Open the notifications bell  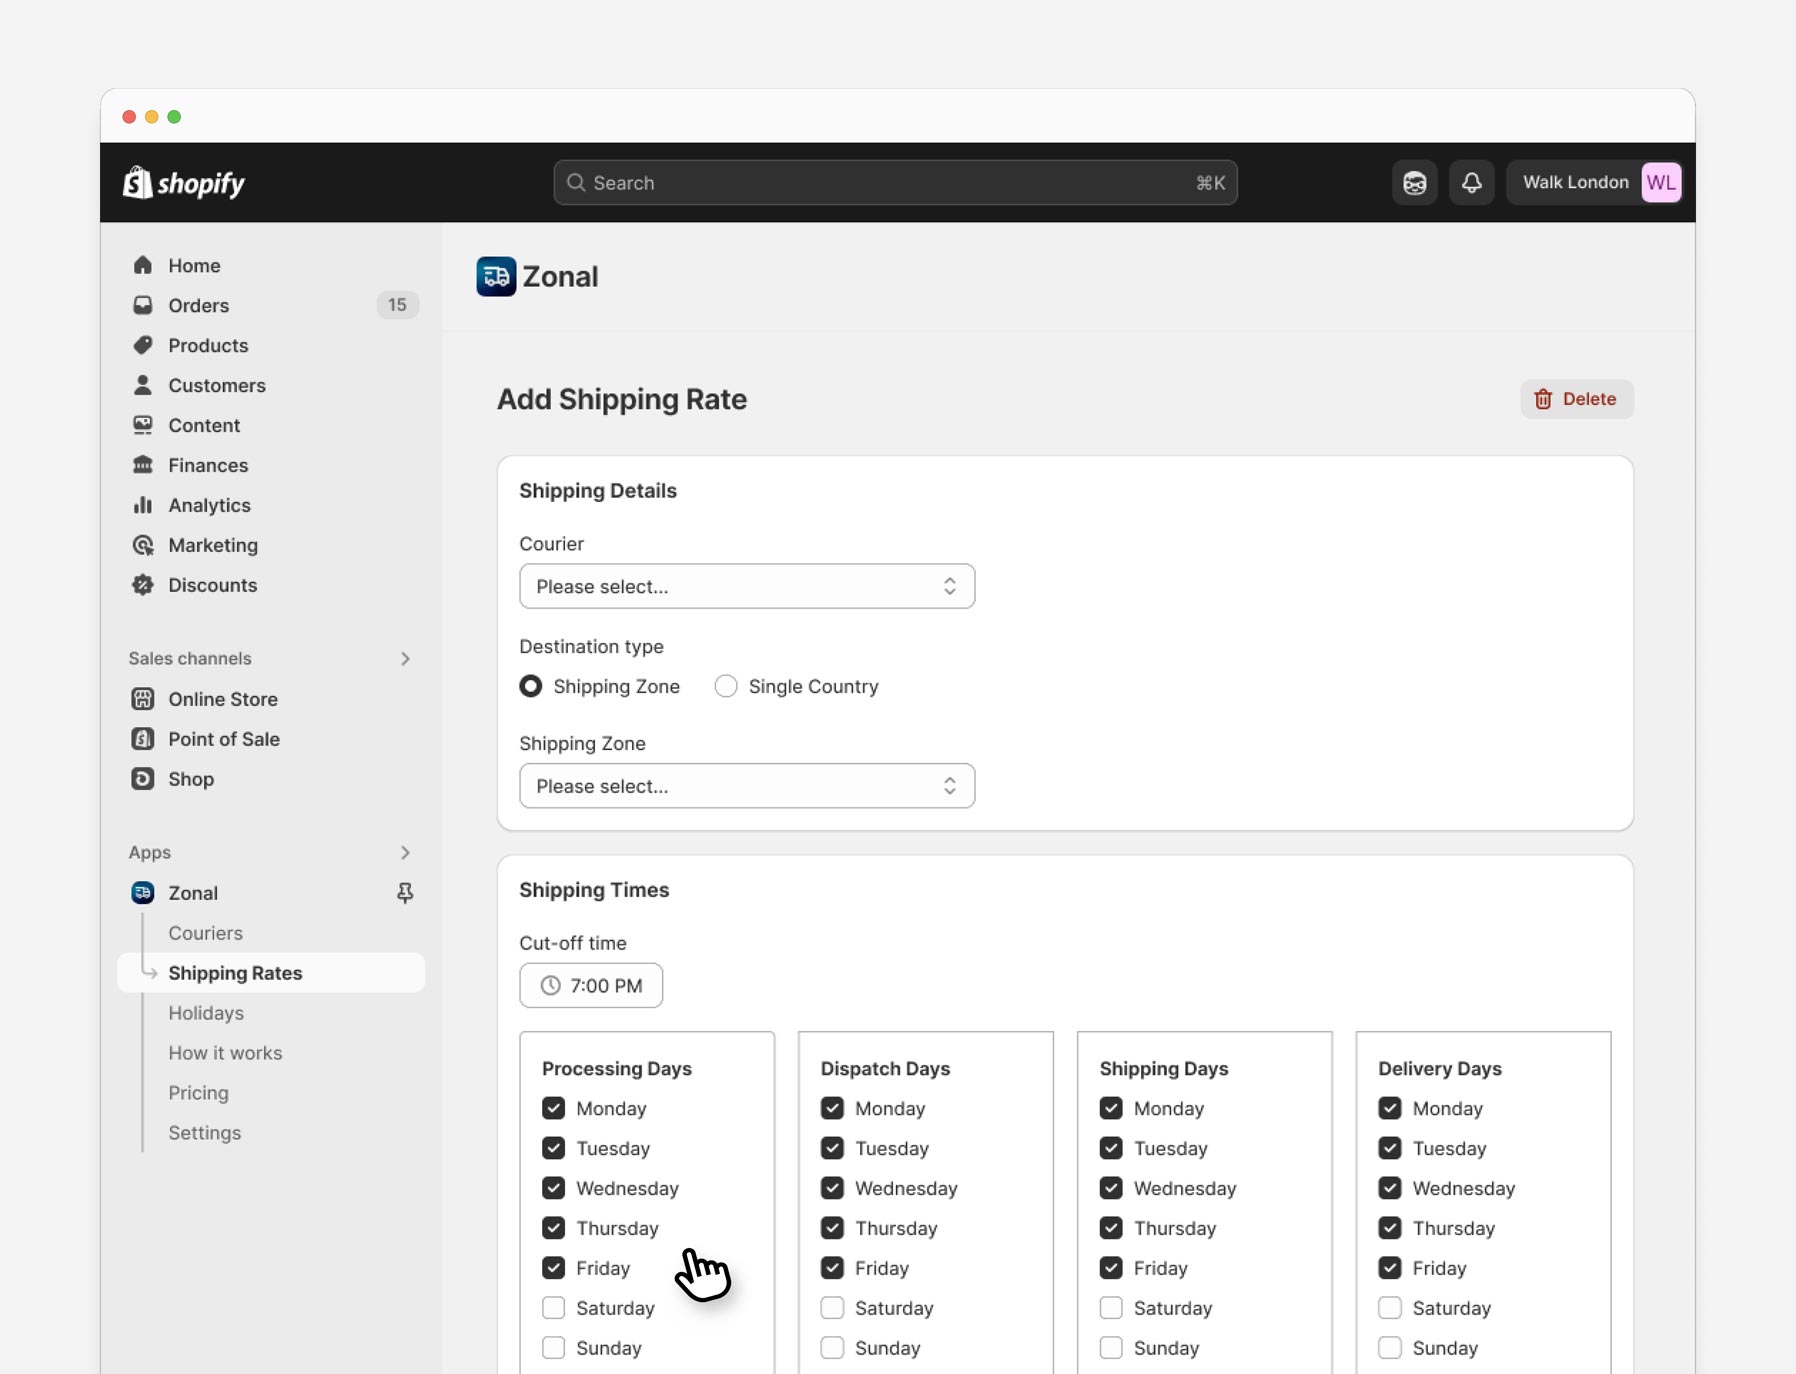1470,182
